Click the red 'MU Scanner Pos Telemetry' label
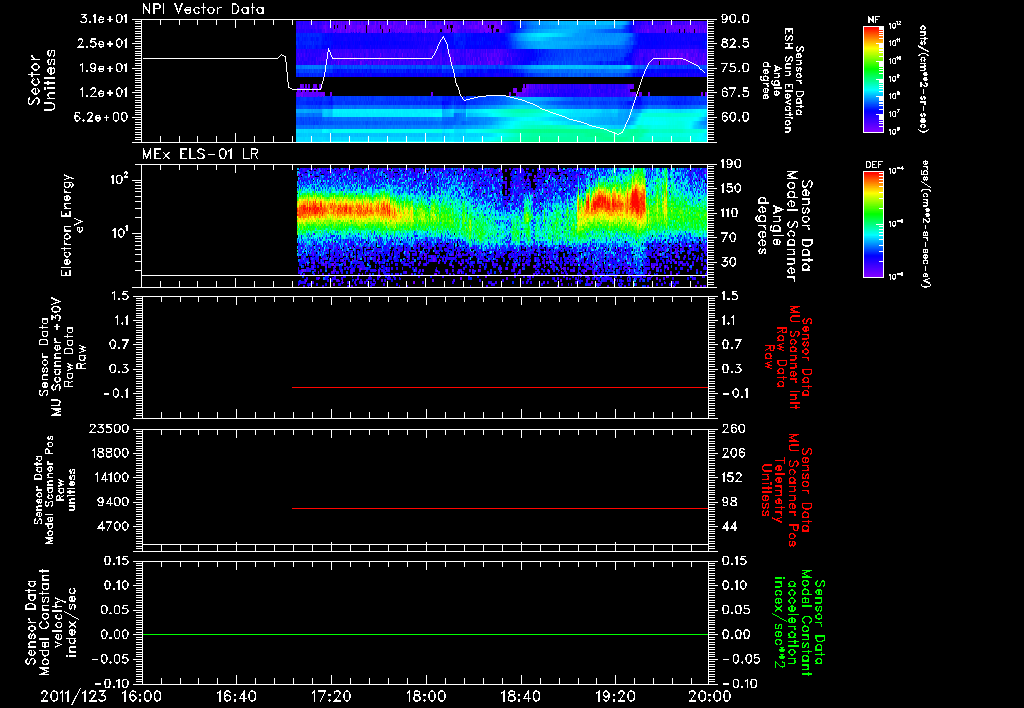Viewport: 1024px width, 708px height. 787,490
